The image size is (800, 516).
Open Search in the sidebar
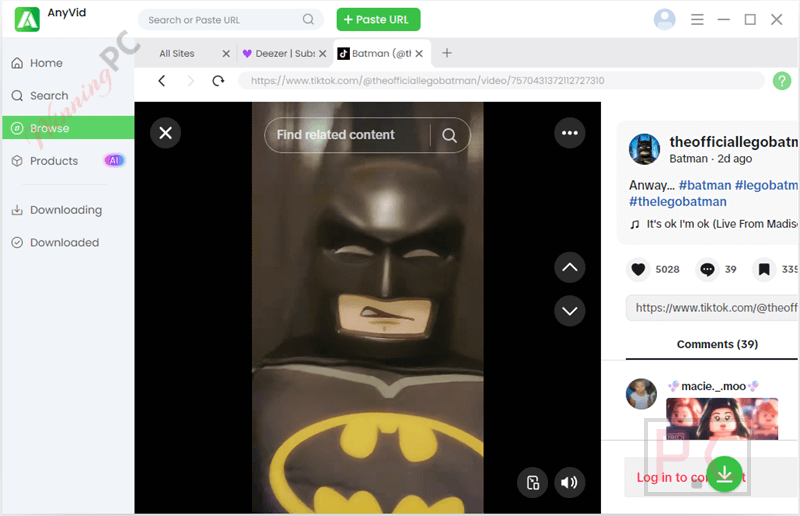68,95
